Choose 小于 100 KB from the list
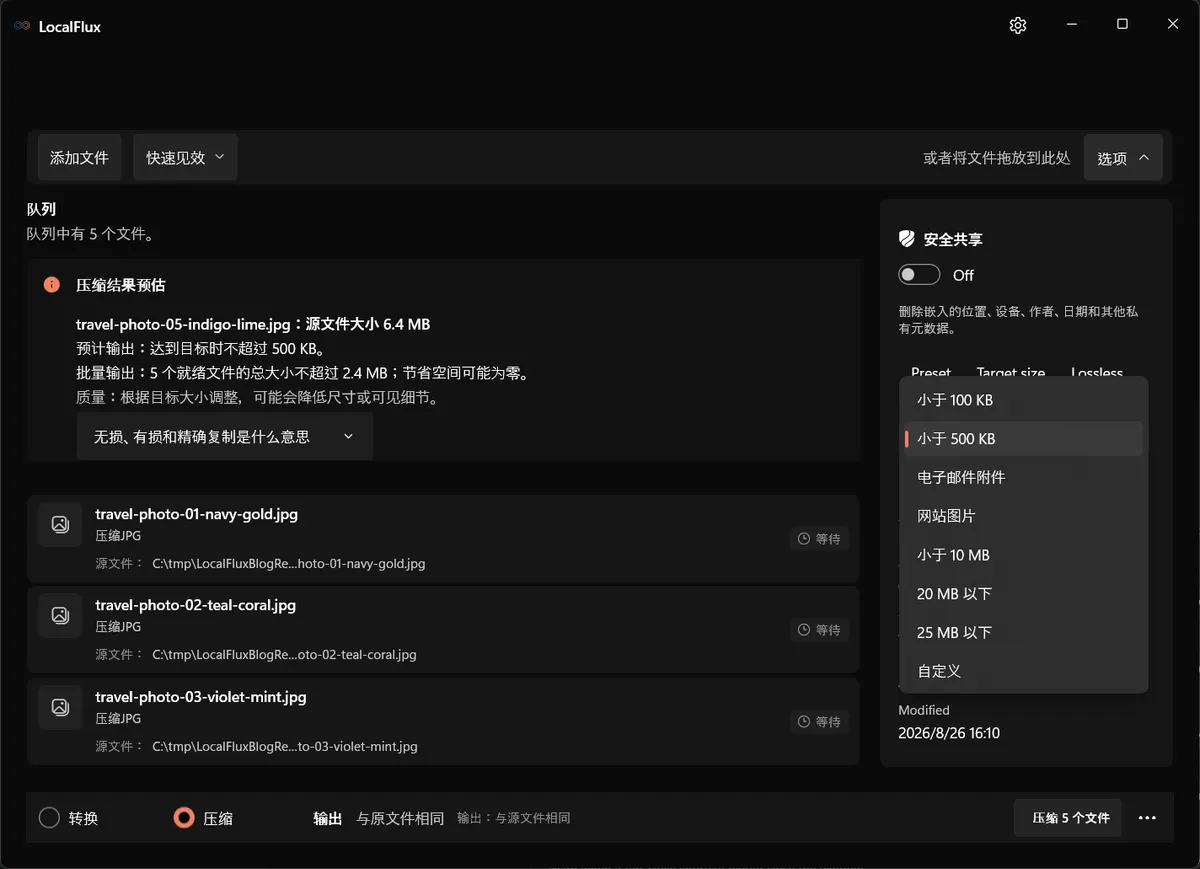Viewport: 1200px width, 869px height. point(1023,400)
